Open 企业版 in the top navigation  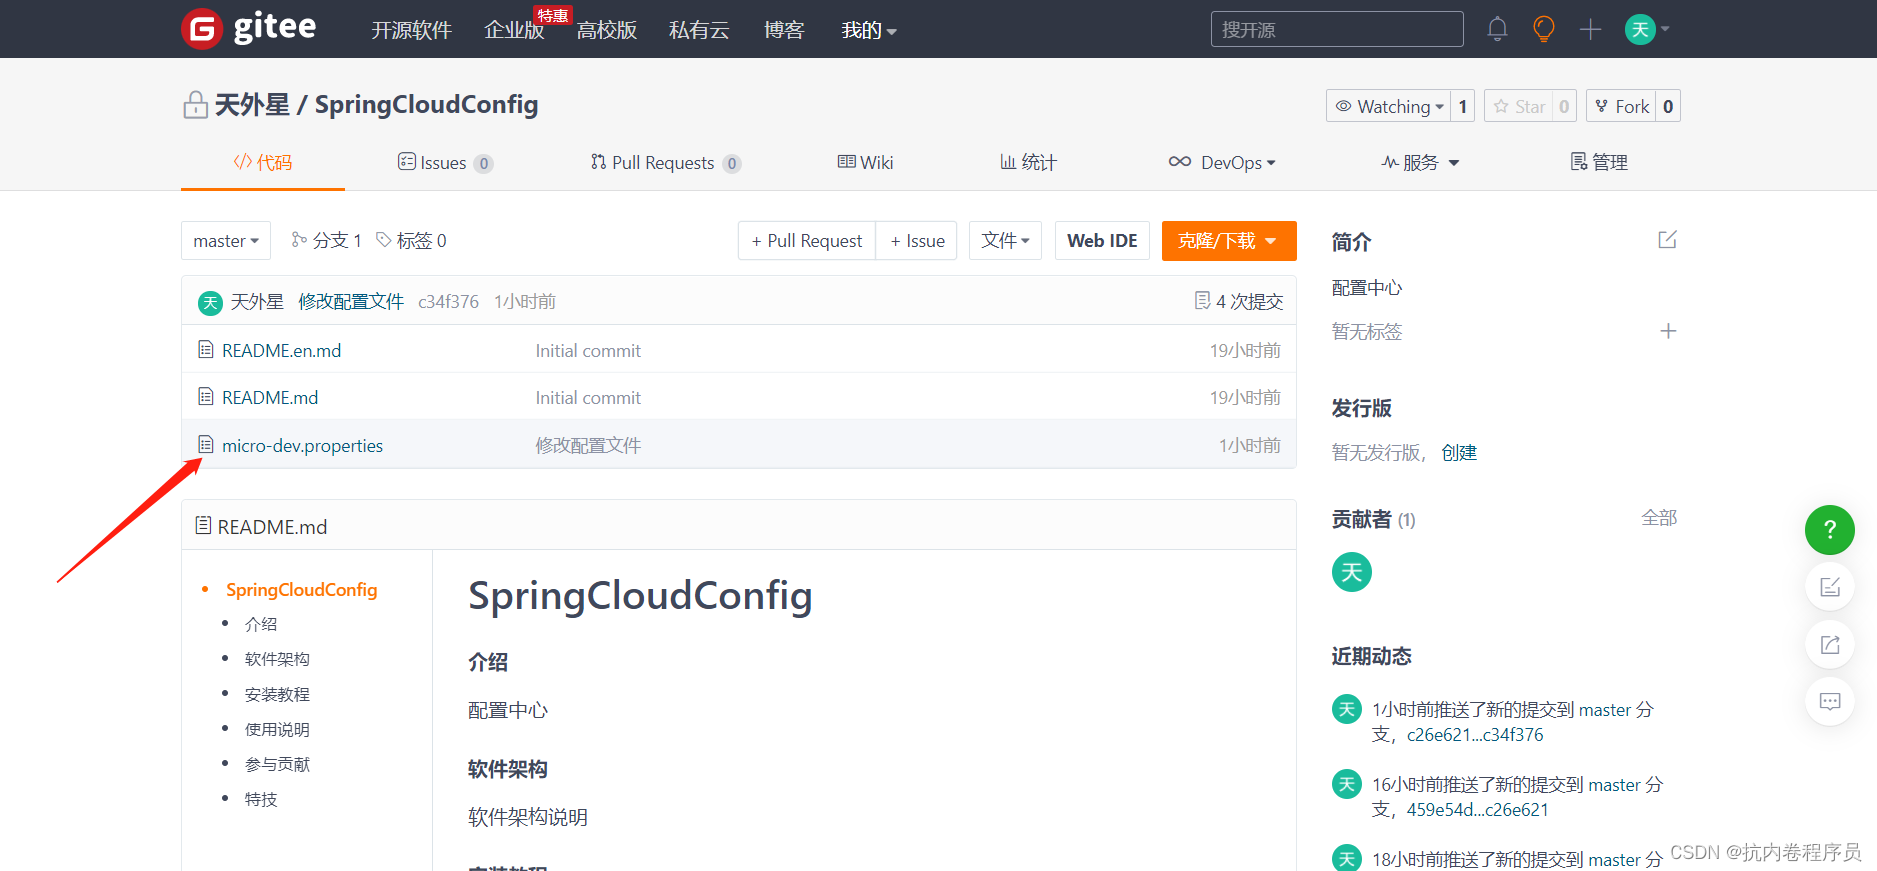click(x=514, y=30)
